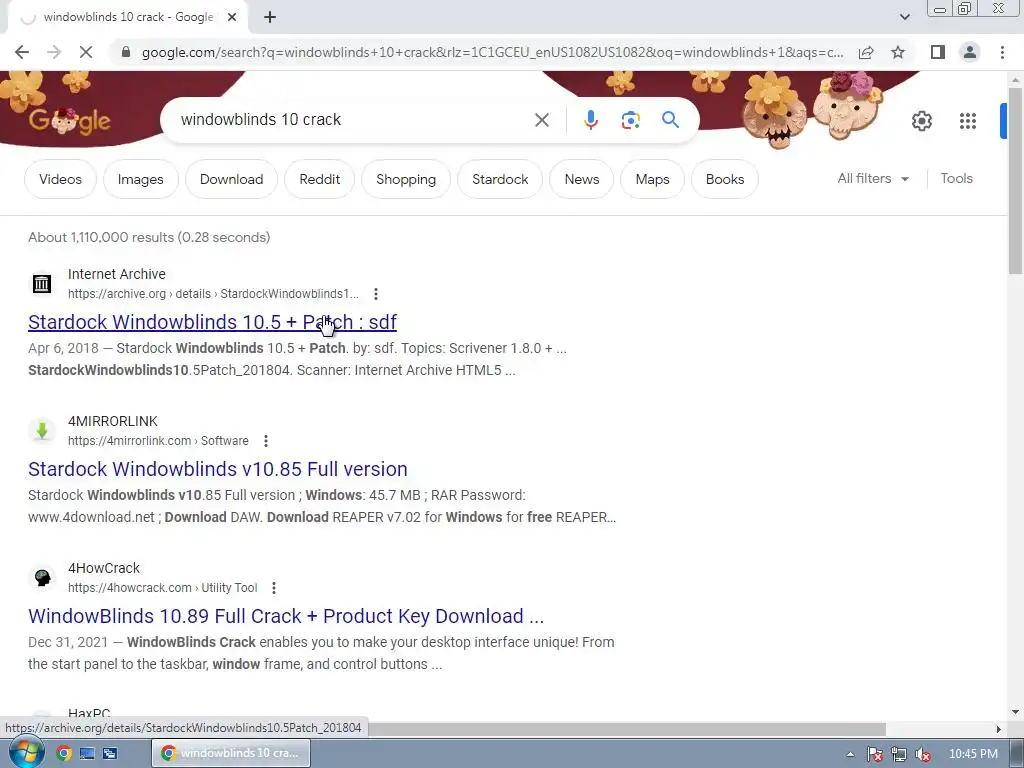Click the forward navigation arrow

(x=54, y=52)
